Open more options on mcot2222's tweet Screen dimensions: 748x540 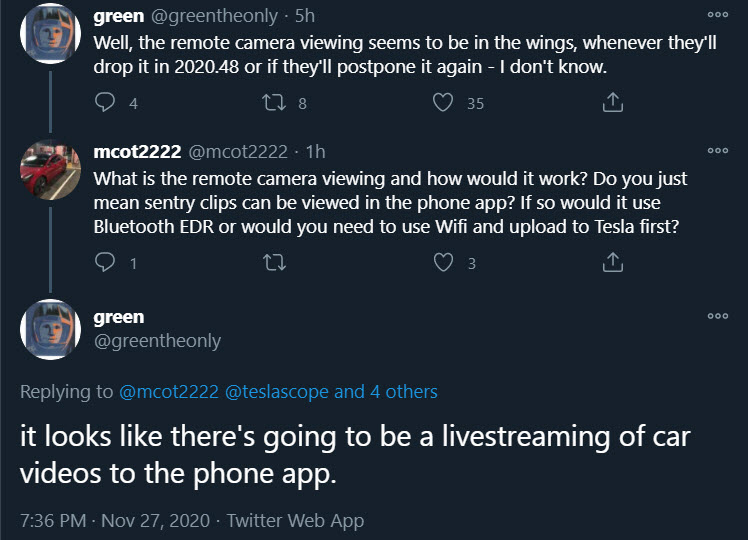click(717, 151)
